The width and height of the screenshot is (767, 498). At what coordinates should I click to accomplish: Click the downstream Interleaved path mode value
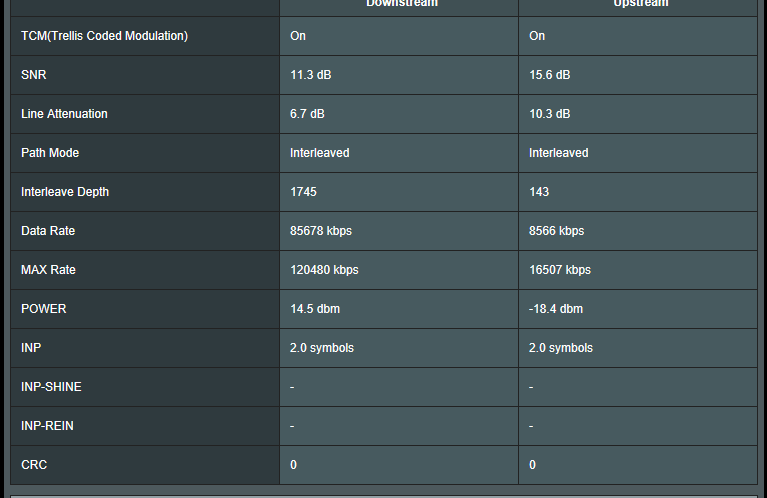pos(320,153)
